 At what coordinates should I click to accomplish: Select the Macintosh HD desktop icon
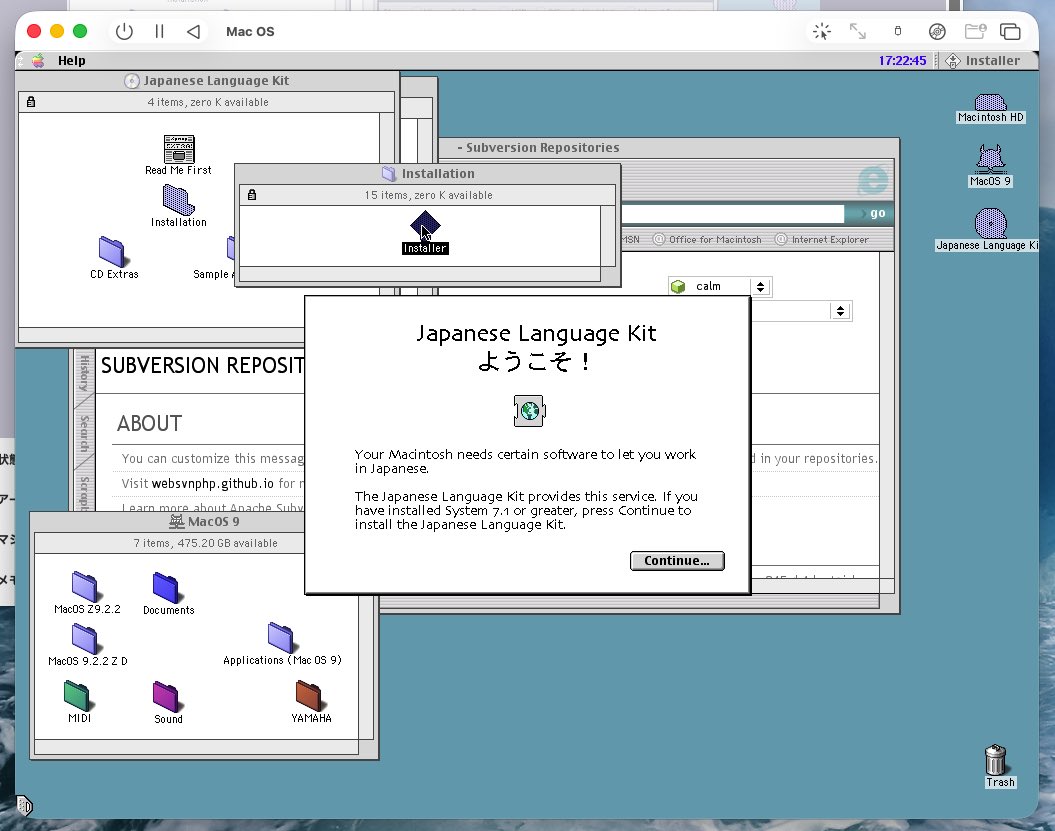990,108
